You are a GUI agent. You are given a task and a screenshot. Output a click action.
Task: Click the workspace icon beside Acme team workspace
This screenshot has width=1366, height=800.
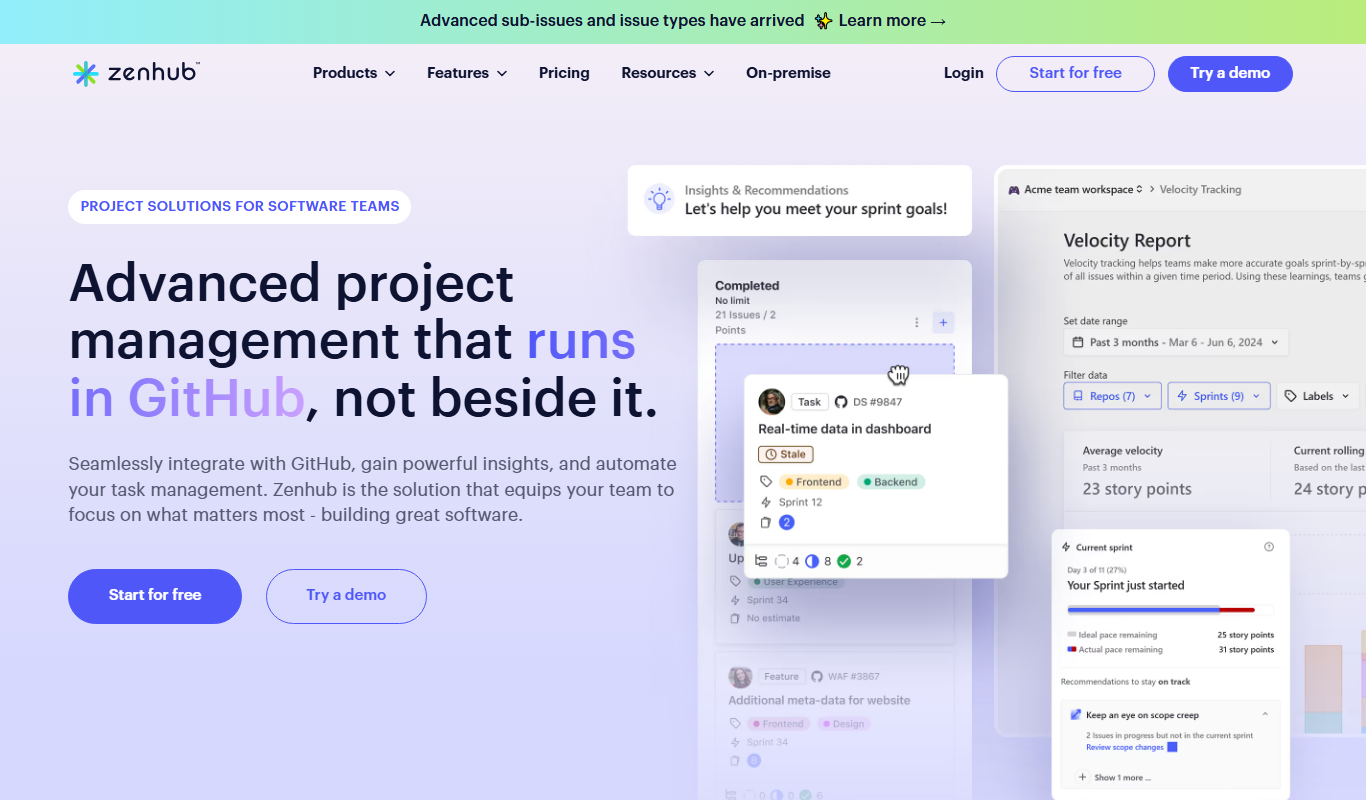pyautogui.click(x=1014, y=189)
